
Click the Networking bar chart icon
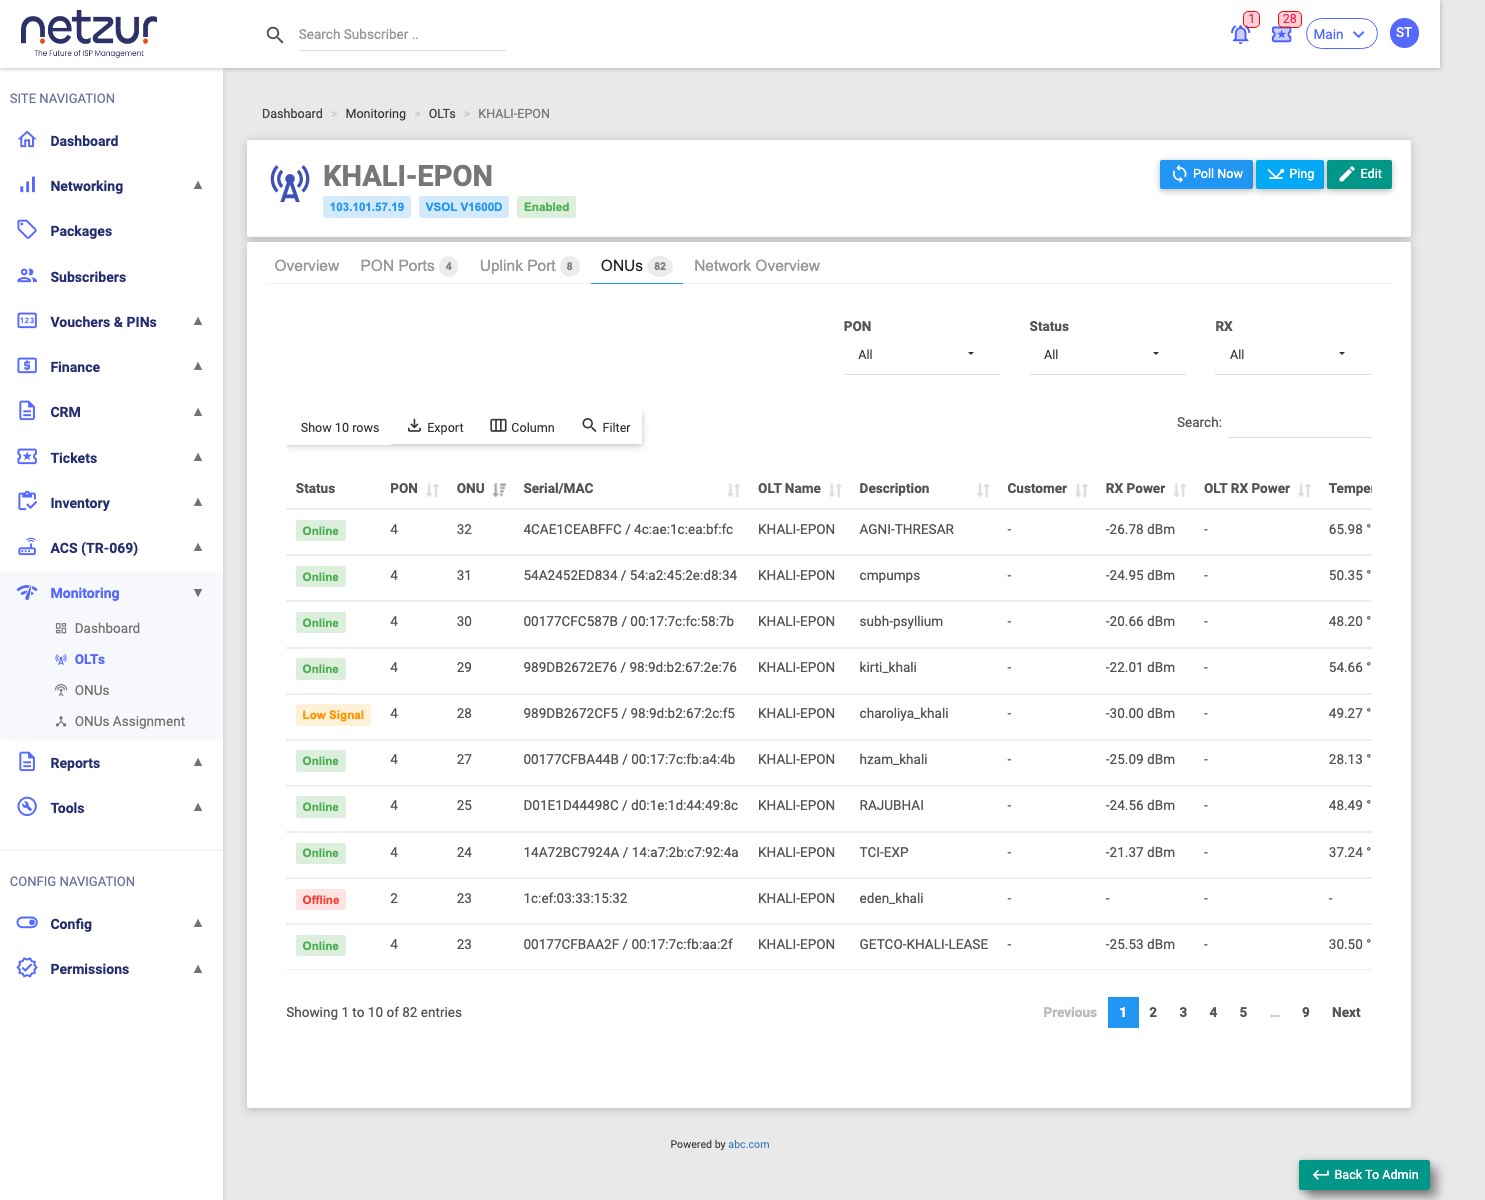tap(28, 185)
